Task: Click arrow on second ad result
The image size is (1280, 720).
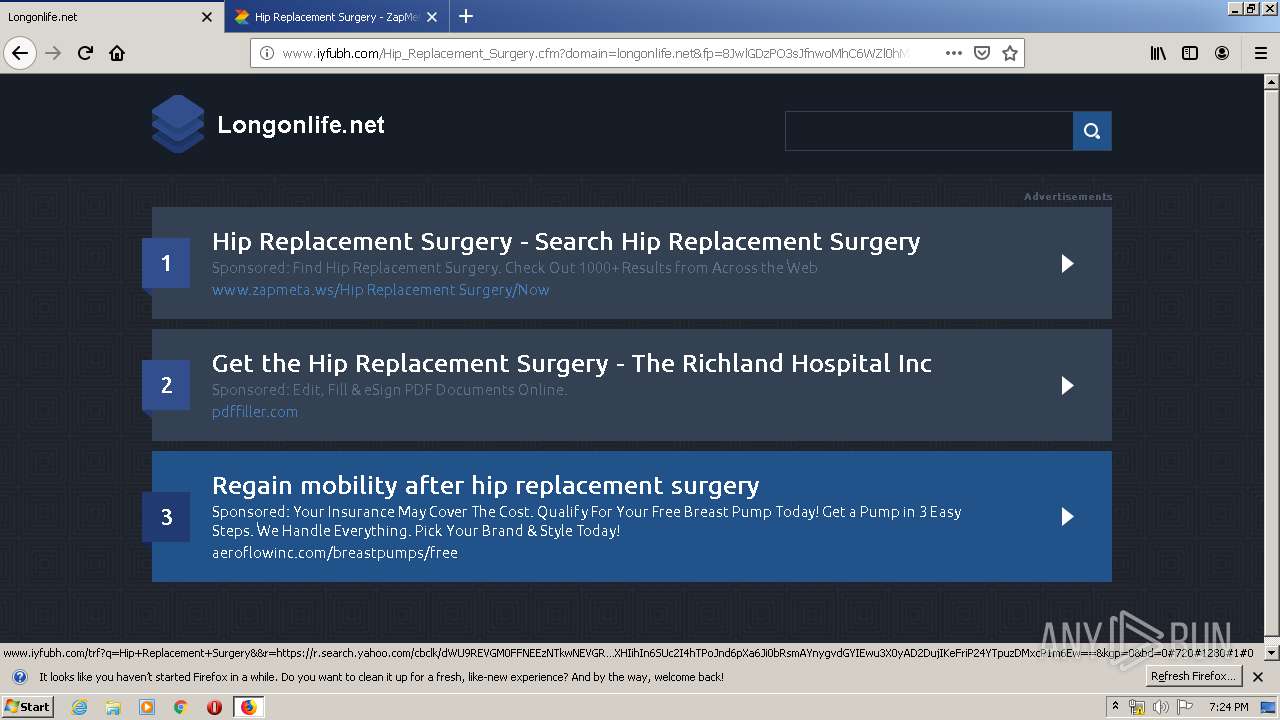Action: click(1067, 385)
